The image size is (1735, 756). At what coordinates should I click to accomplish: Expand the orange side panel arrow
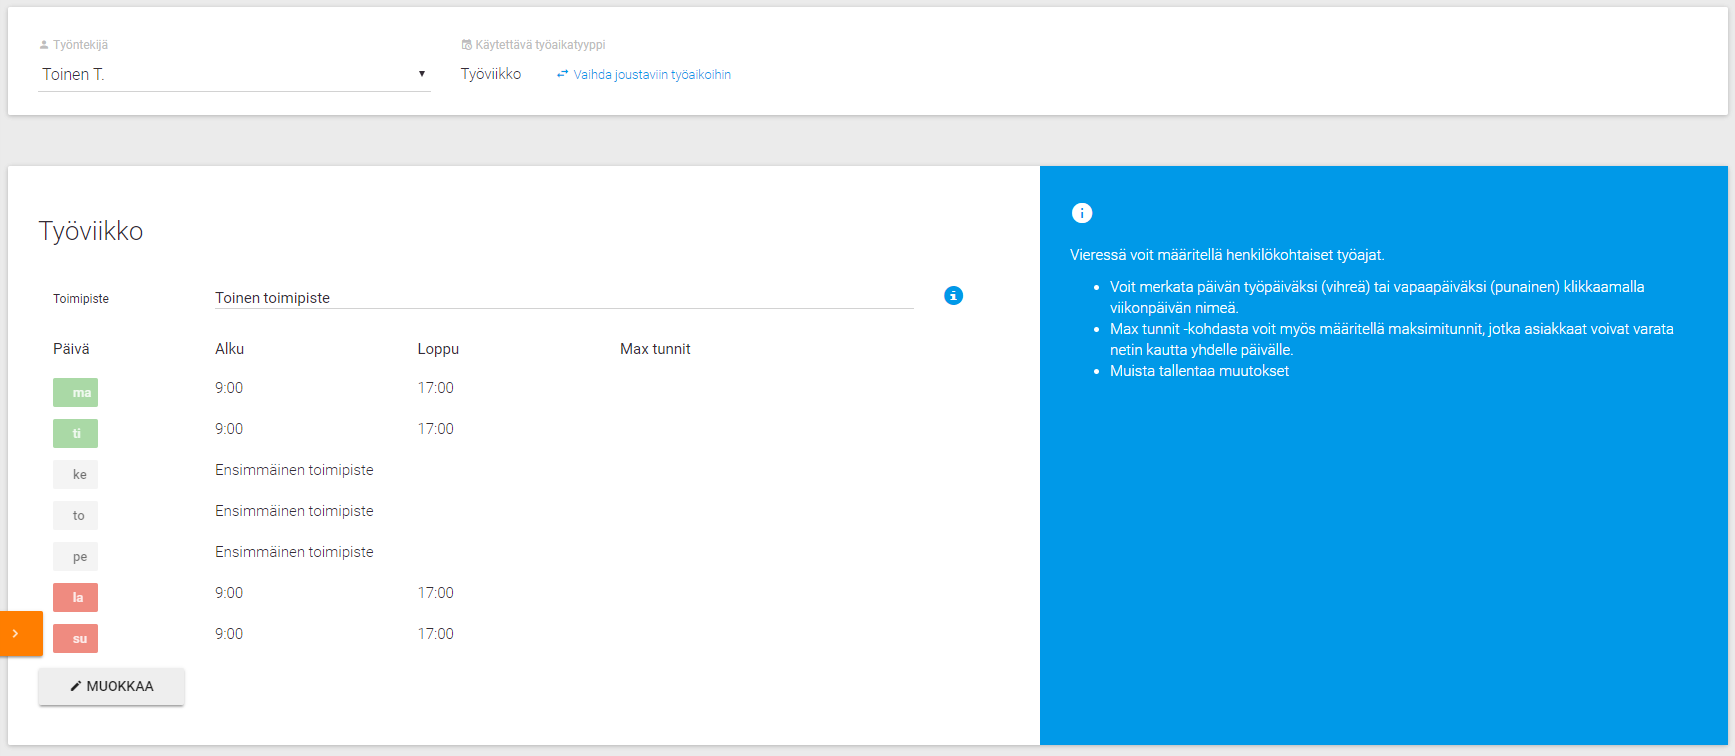pyautogui.click(x=21, y=633)
